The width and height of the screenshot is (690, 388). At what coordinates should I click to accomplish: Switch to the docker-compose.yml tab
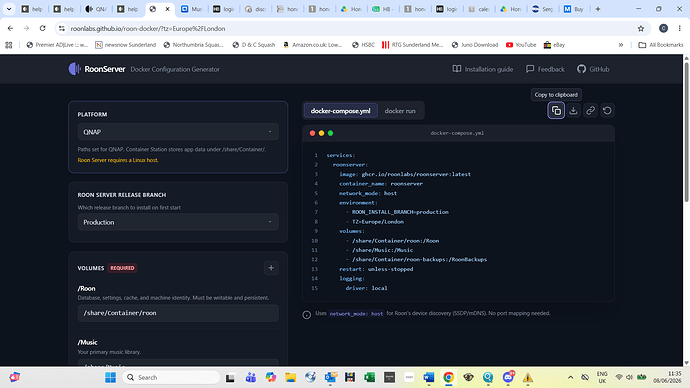pyautogui.click(x=340, y=111)
